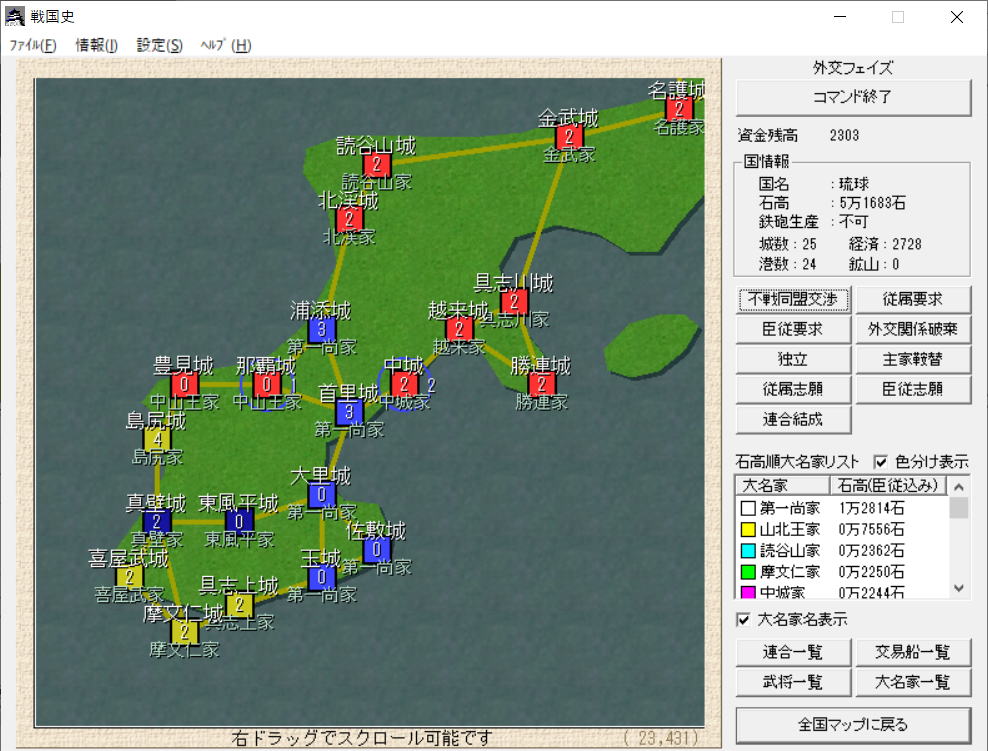Select the 島尻城 yellow castle marker
Screen dimensions: 988x751
click(156, 439)
